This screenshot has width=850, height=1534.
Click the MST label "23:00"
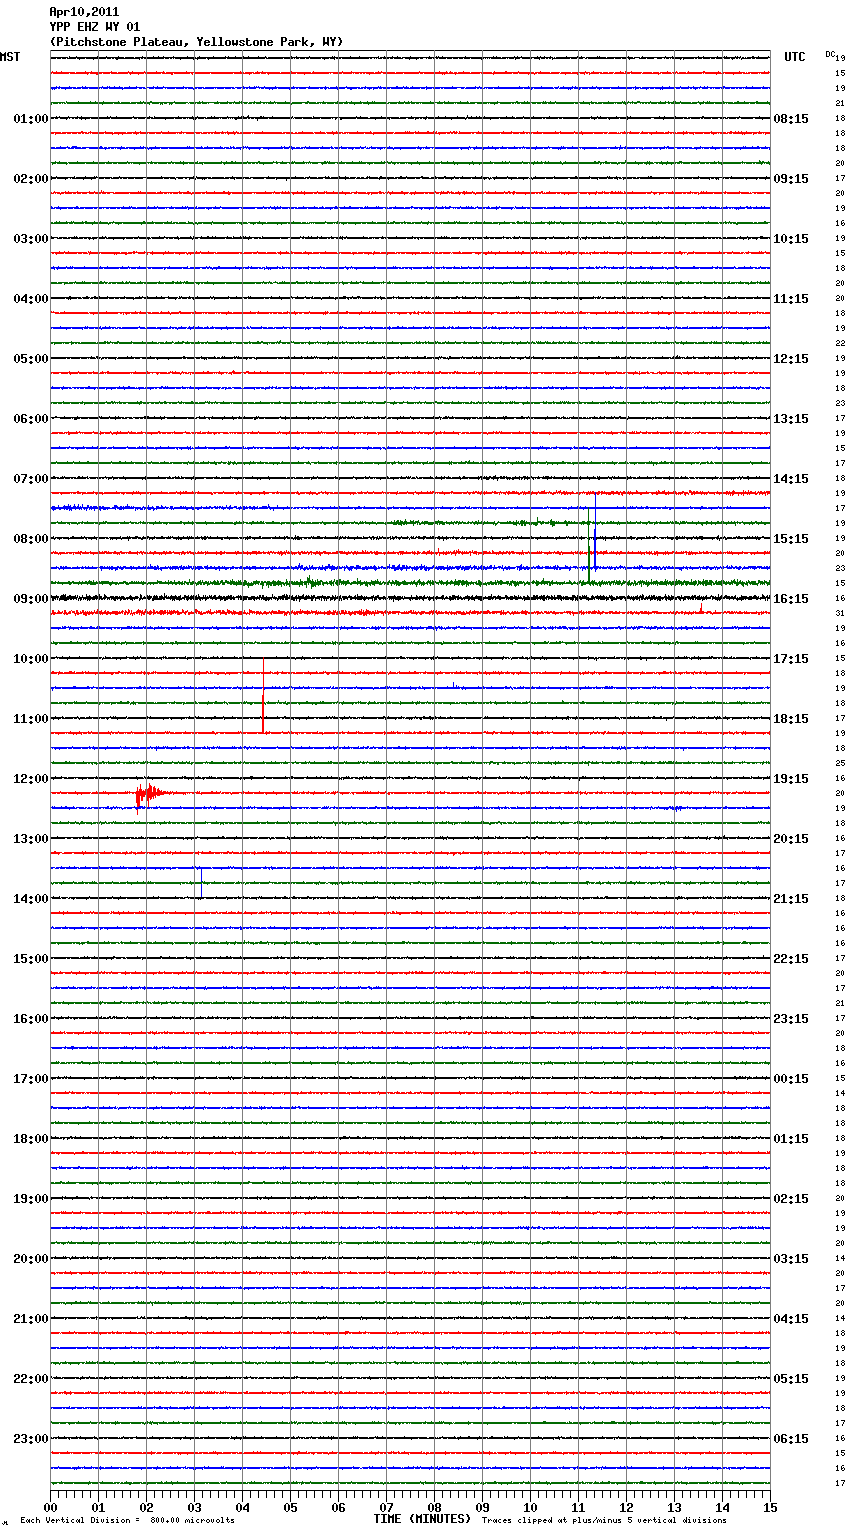(x=31, y=1439)
